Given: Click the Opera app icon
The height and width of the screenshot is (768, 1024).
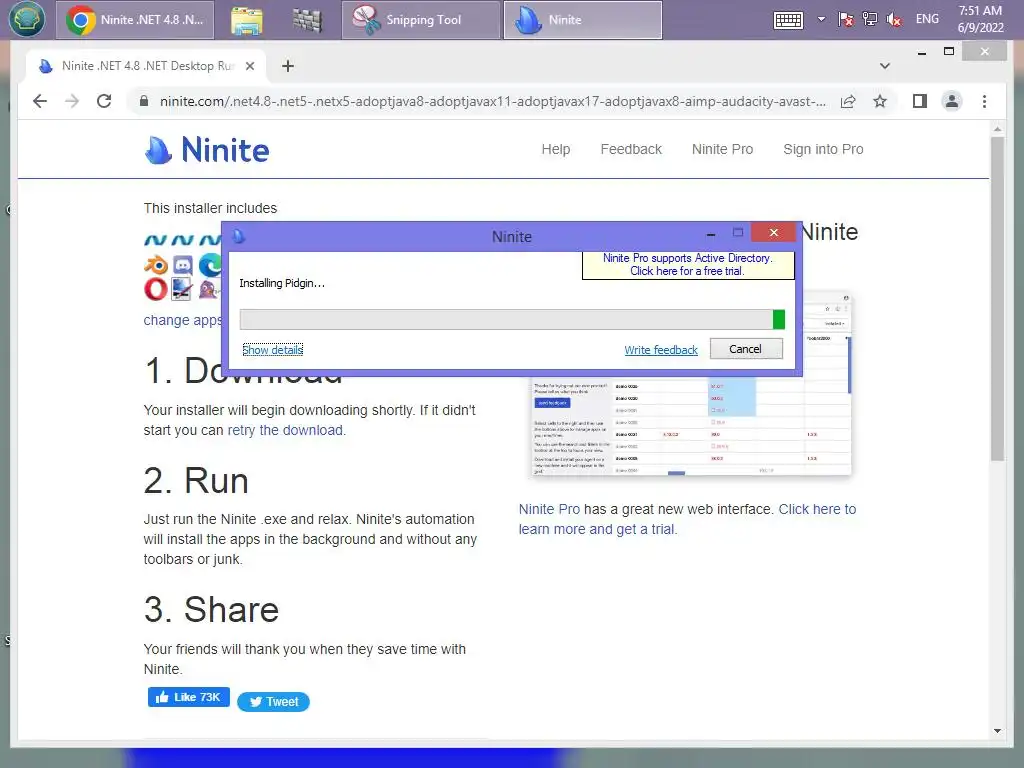Looking at the screenshot, I should (x=155, y=289).
